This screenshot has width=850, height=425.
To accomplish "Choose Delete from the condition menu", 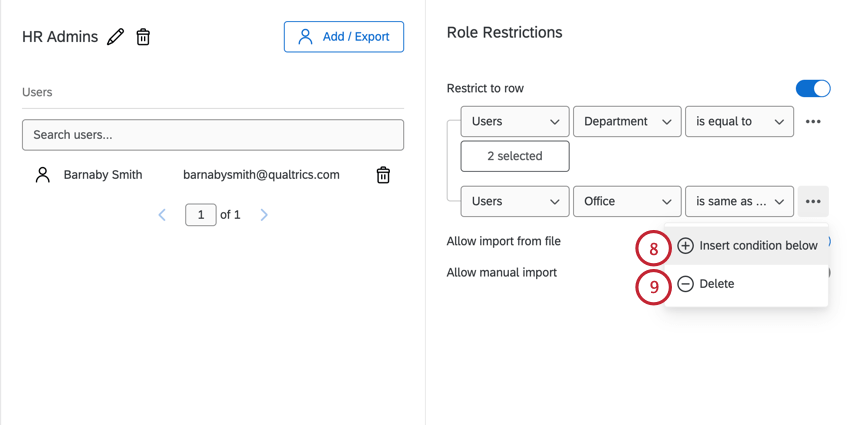I will click(716, 284).
